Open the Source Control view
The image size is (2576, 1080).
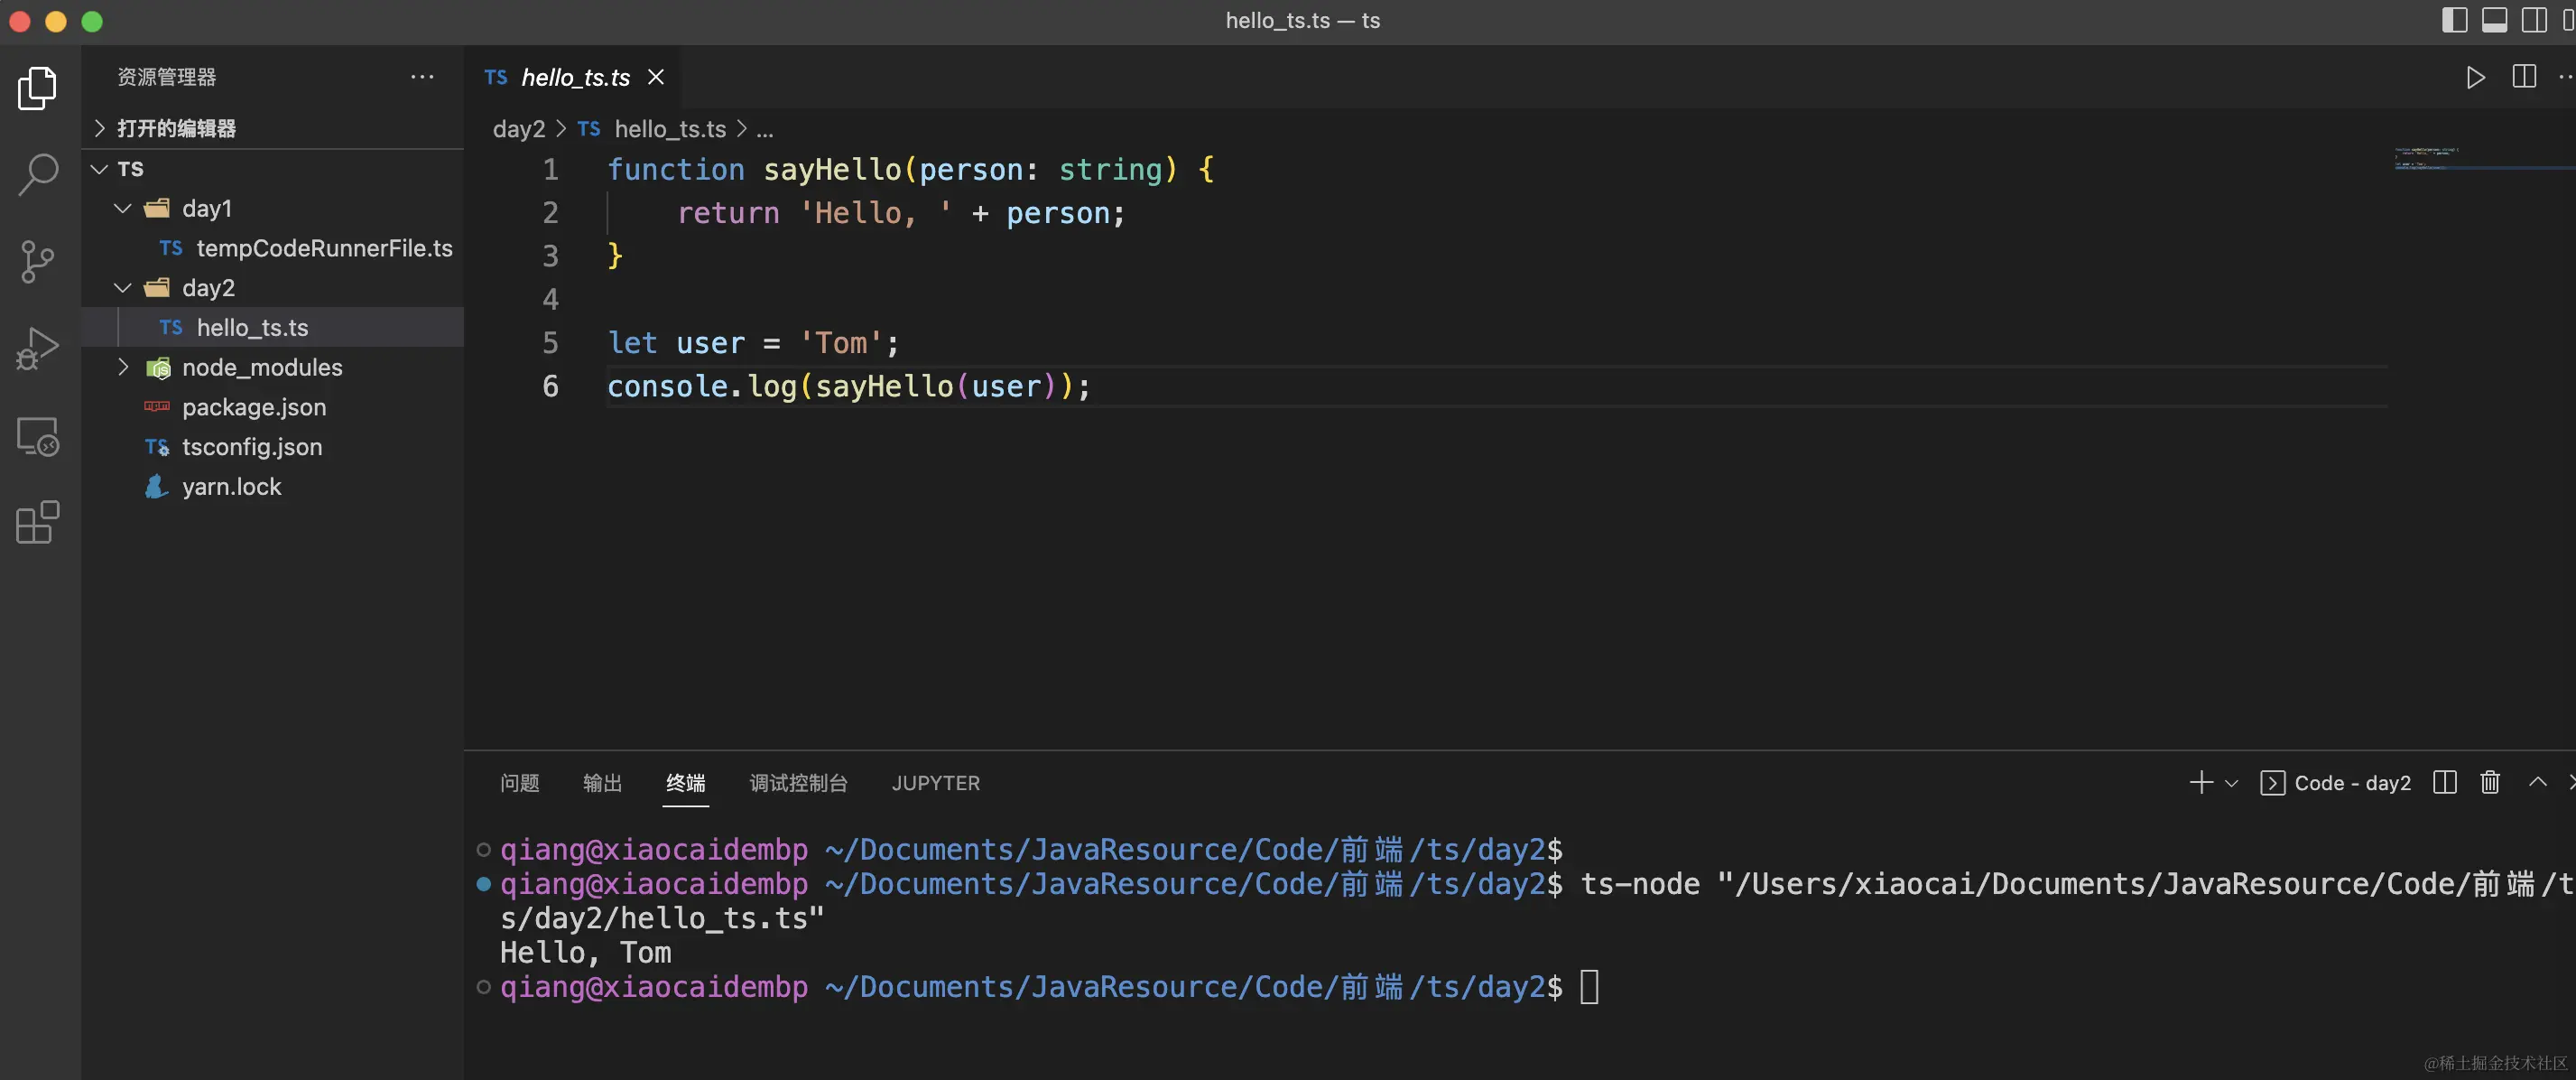38,261
